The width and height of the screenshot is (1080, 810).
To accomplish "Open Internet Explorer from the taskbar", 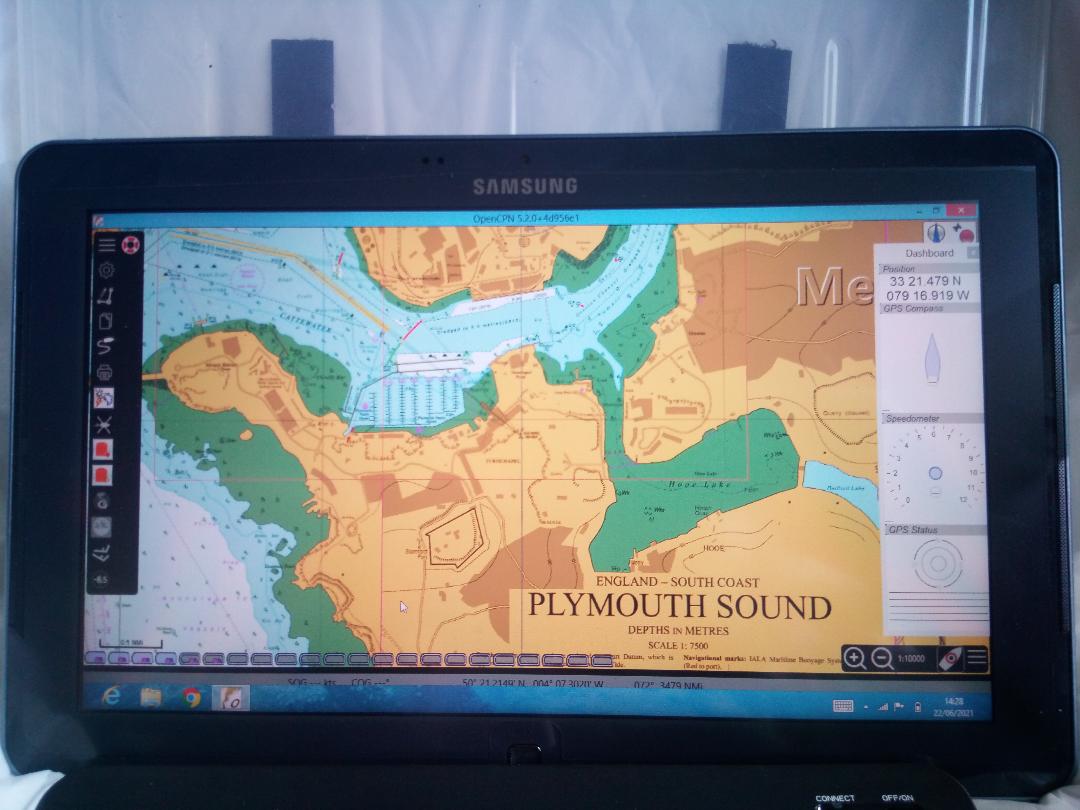I will pyautogui.click(x=110, y=696).
